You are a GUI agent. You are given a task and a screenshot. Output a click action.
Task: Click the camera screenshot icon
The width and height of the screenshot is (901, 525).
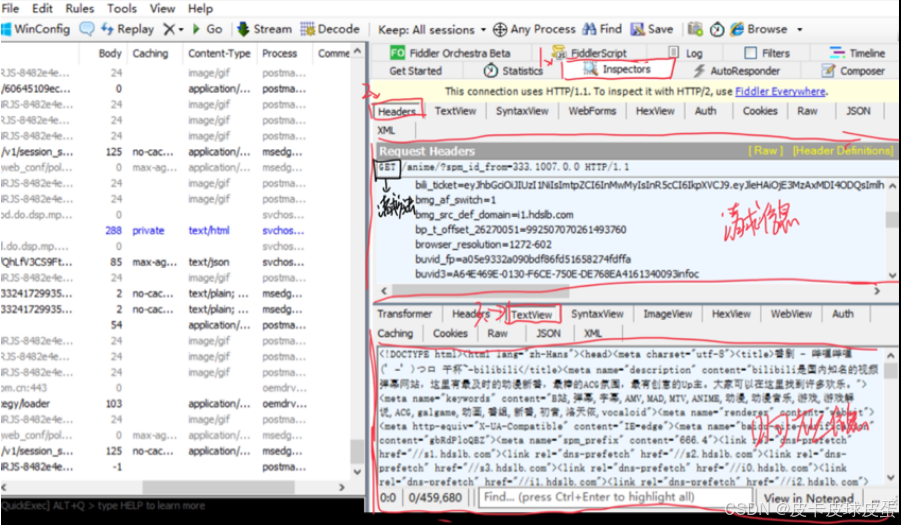[x=695, y=29]
